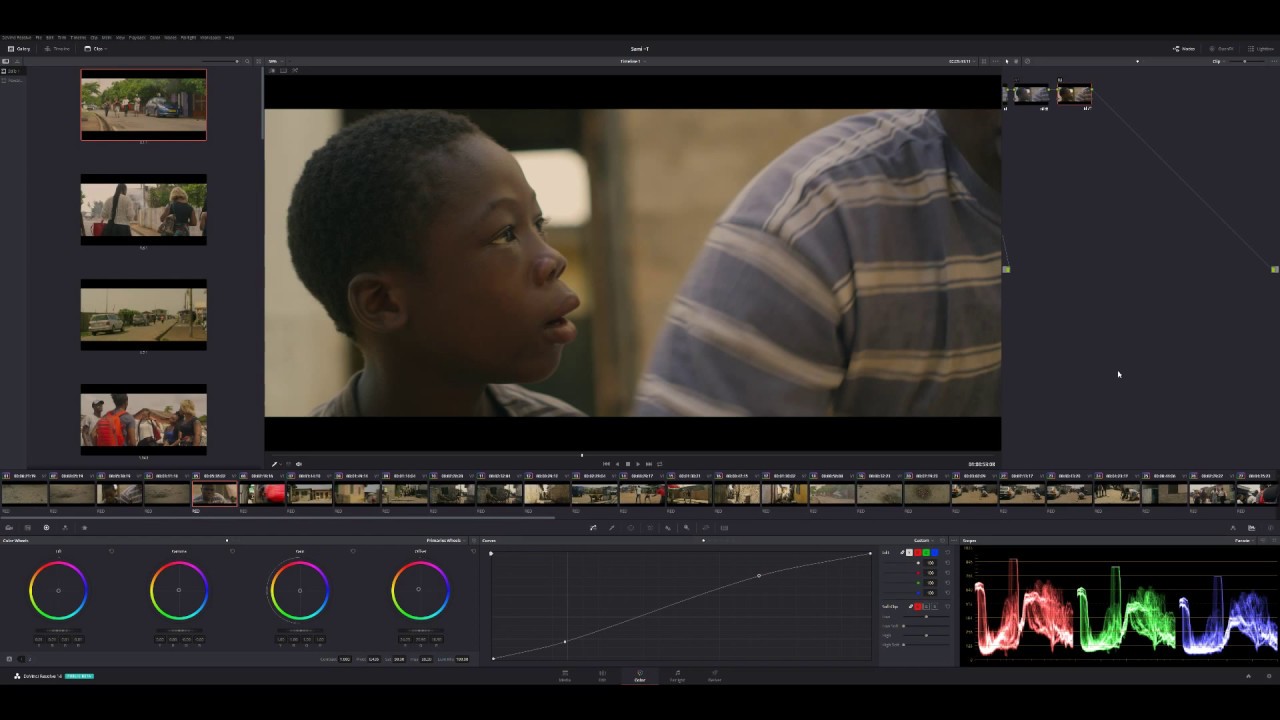This screenshot has height=720, width=1280.
Task: Toggle the Lightbox view
Action: pyautogui.click(x=1260, y=48)
